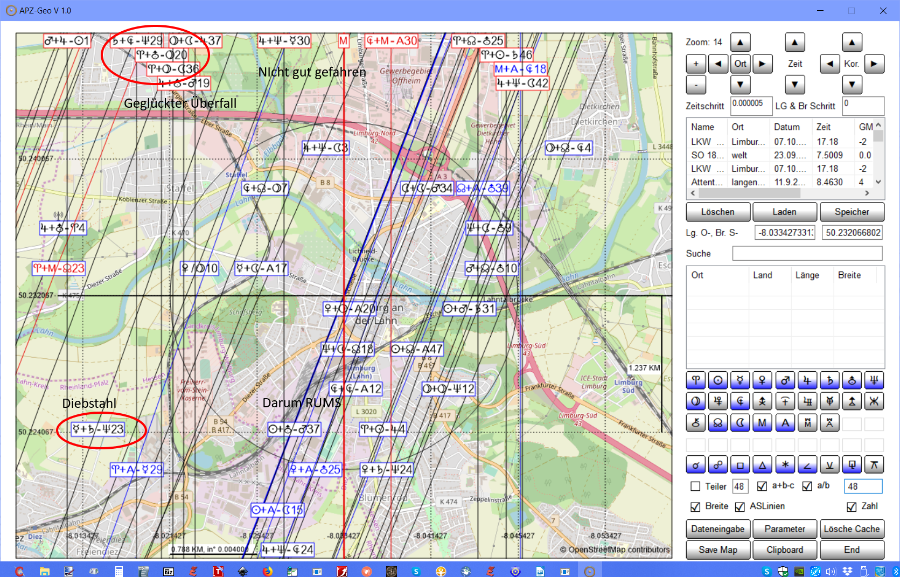
Task: Click the up arrow above Kor.
Action: point(852,42)
